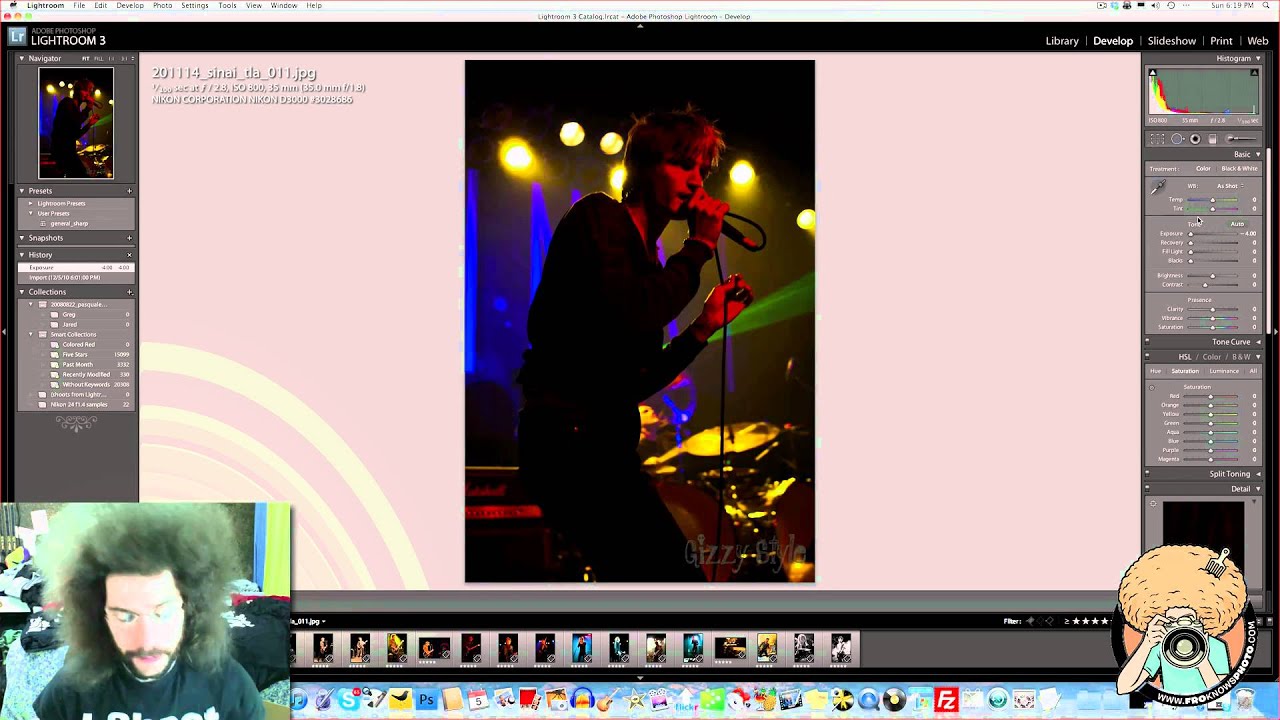Screen dimensions: 1280x720
Task: Toggle the HSL panel on/off switch
Action: 1147,357
